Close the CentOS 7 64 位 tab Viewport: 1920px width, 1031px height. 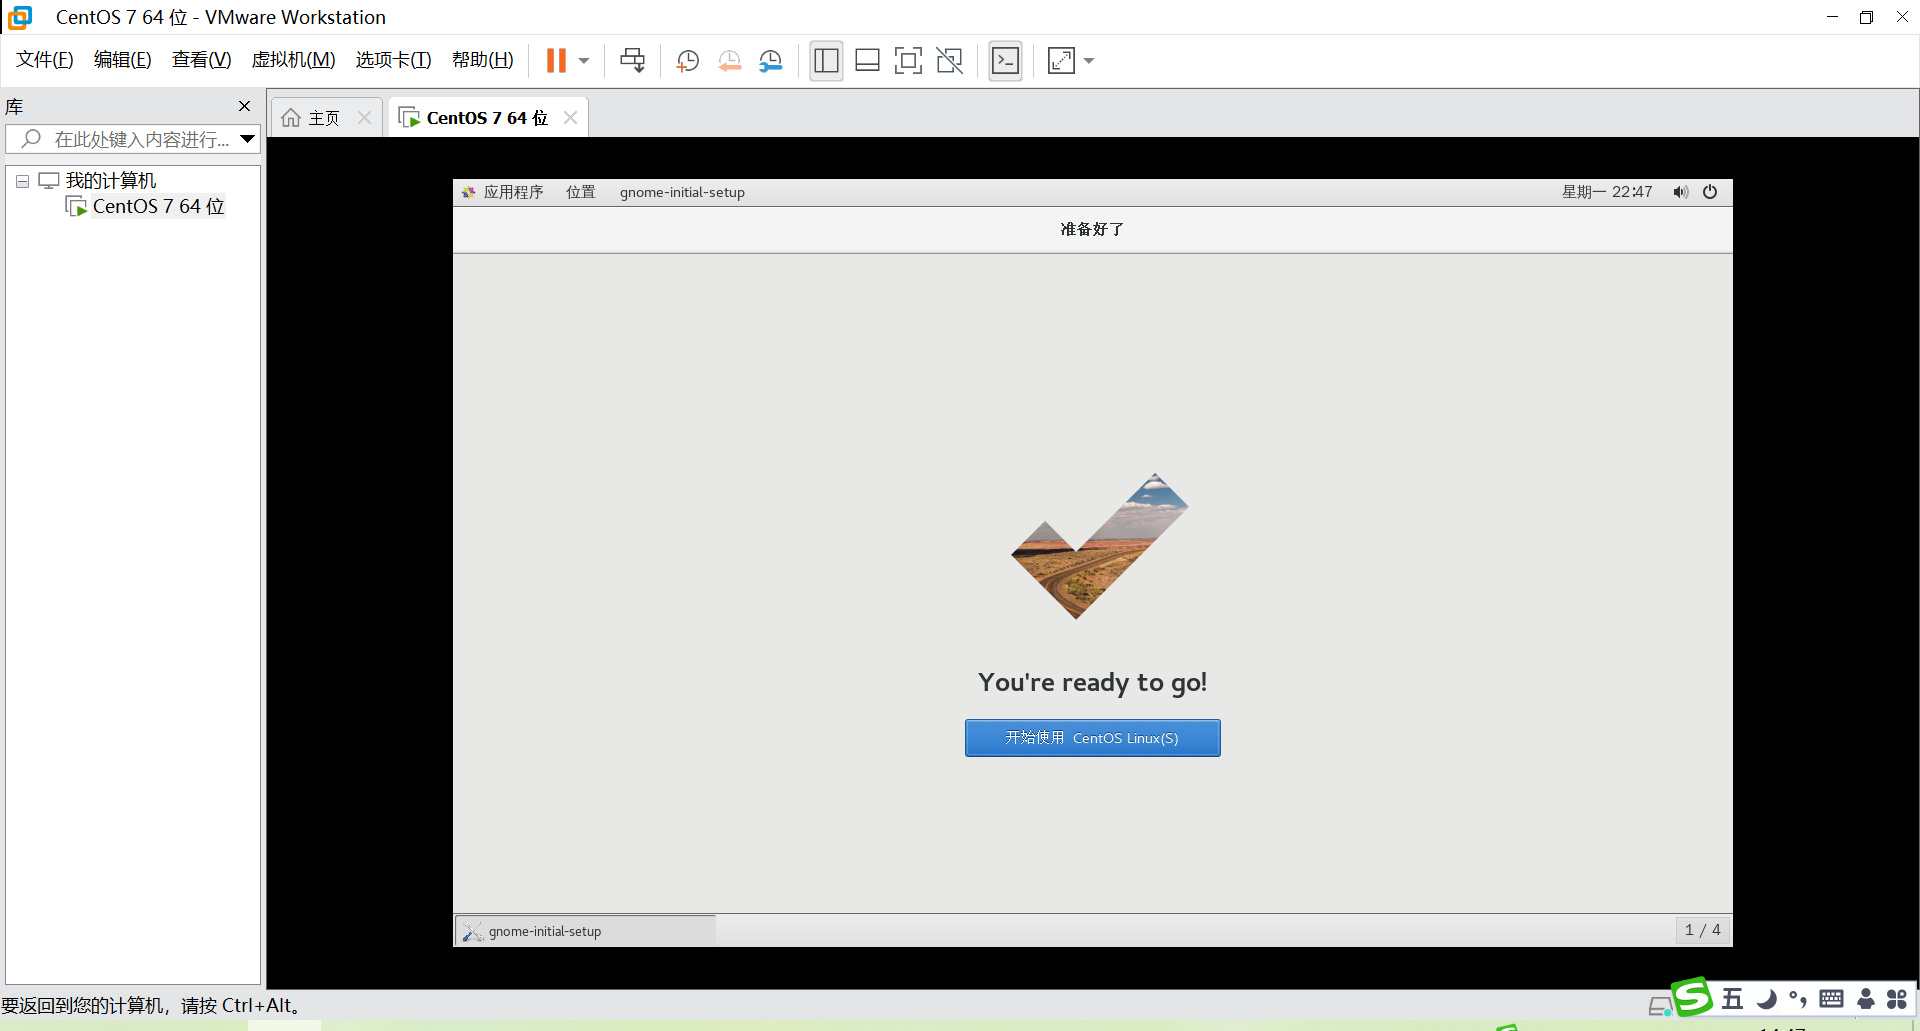pos(570,117)
